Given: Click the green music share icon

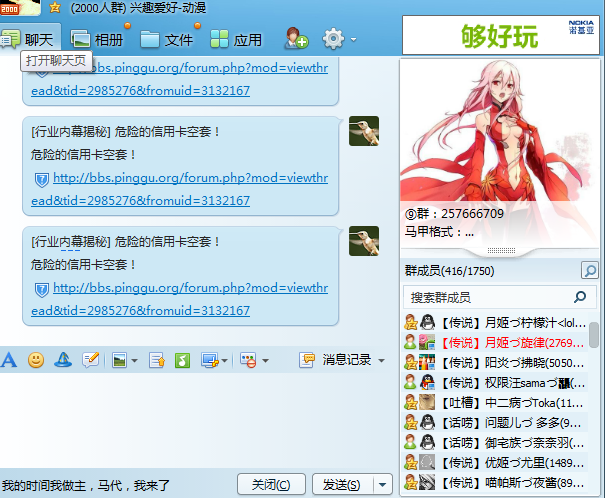Looking at the screenshot, I should click(183, 361).
